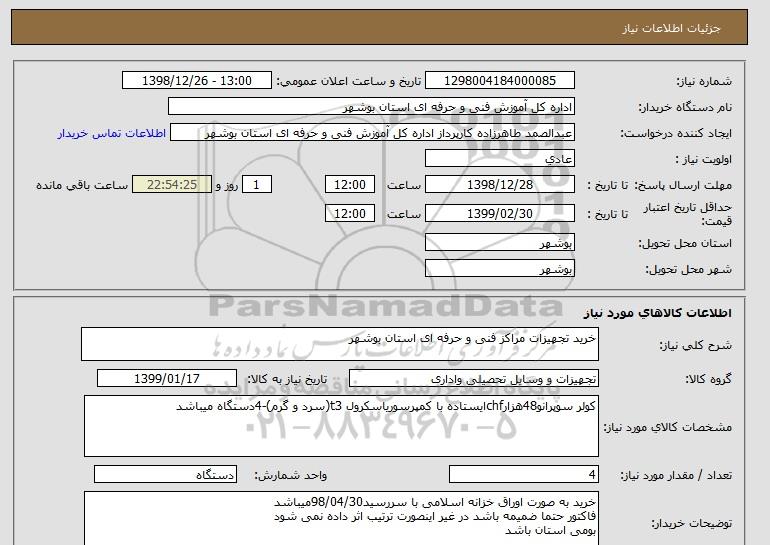Click the تعداد / مقدار مورد نیاز label

676,475
